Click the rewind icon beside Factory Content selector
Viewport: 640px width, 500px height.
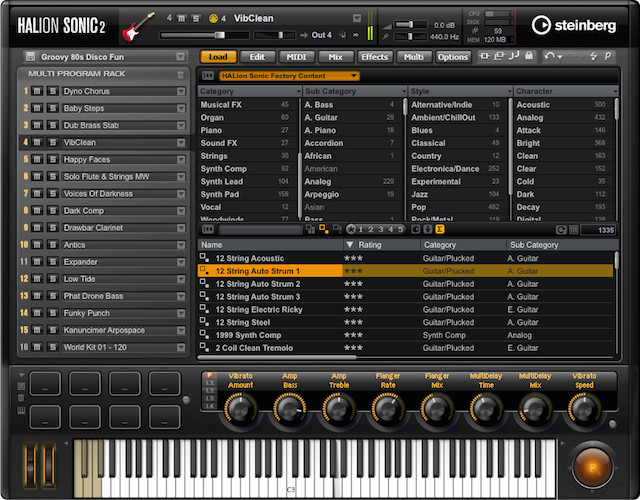[x=208, y=76]
